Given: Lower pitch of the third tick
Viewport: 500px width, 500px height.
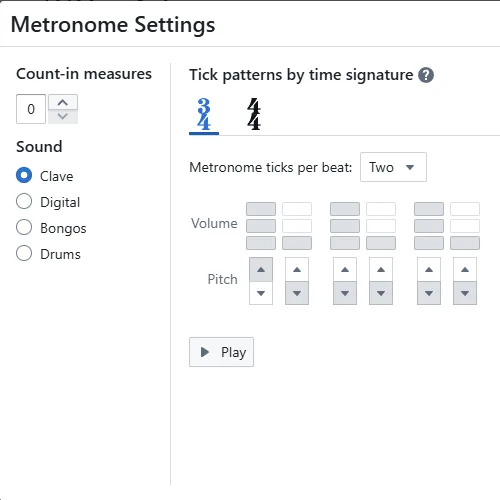Looking at the screenshot, I should click(x=345, y=293).
